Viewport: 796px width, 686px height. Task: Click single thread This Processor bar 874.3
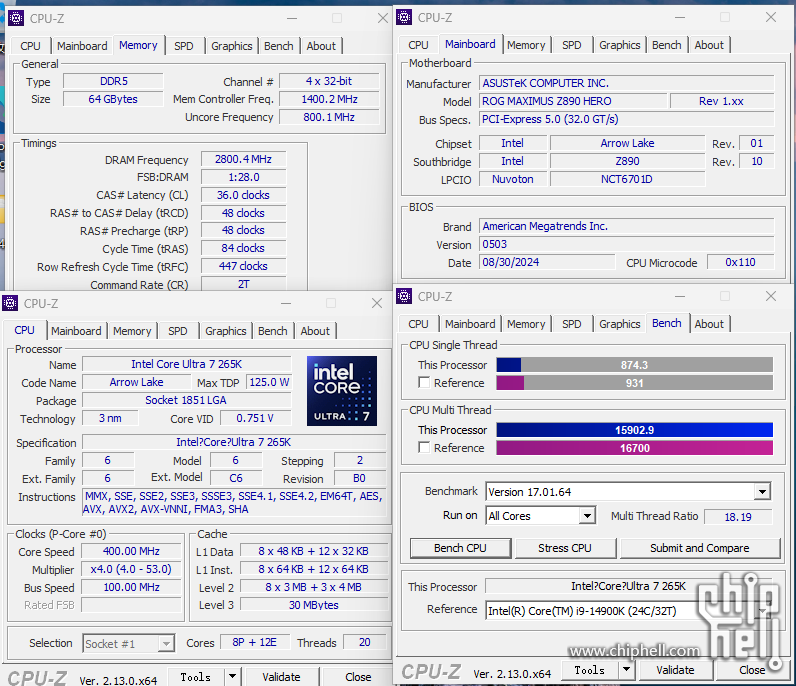click(x=635, y=365)
